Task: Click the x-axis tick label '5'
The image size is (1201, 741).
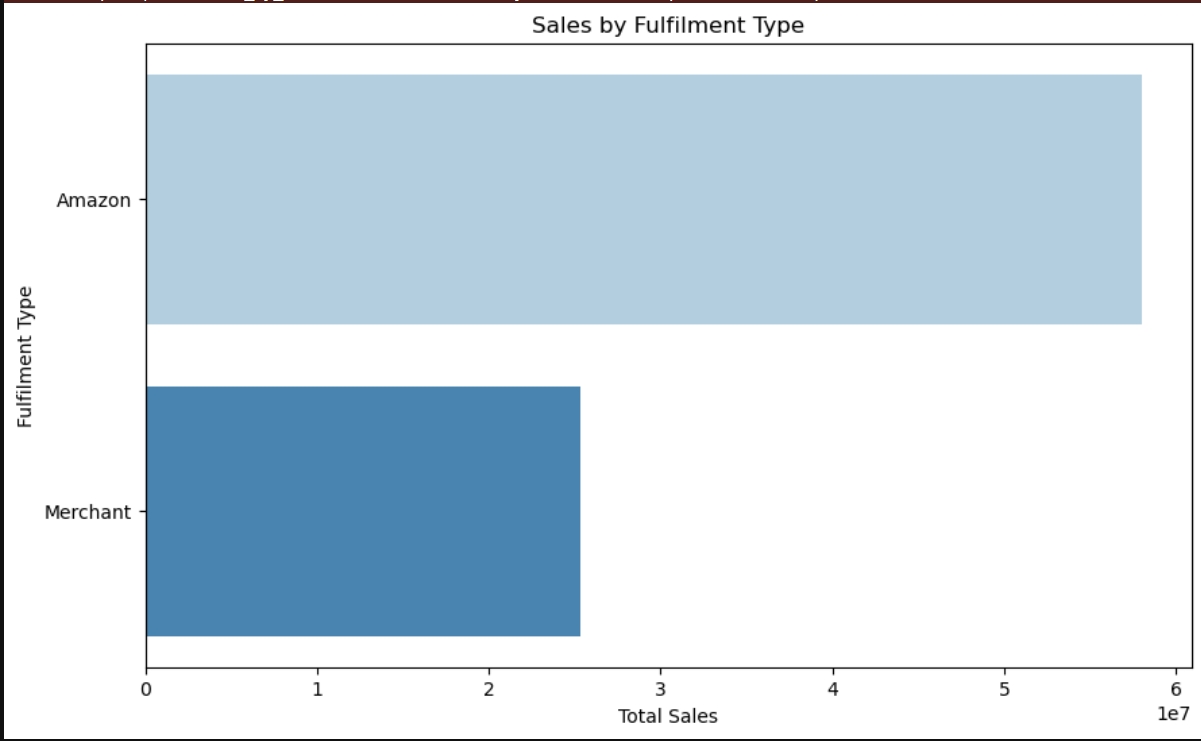Action: 1005,689
